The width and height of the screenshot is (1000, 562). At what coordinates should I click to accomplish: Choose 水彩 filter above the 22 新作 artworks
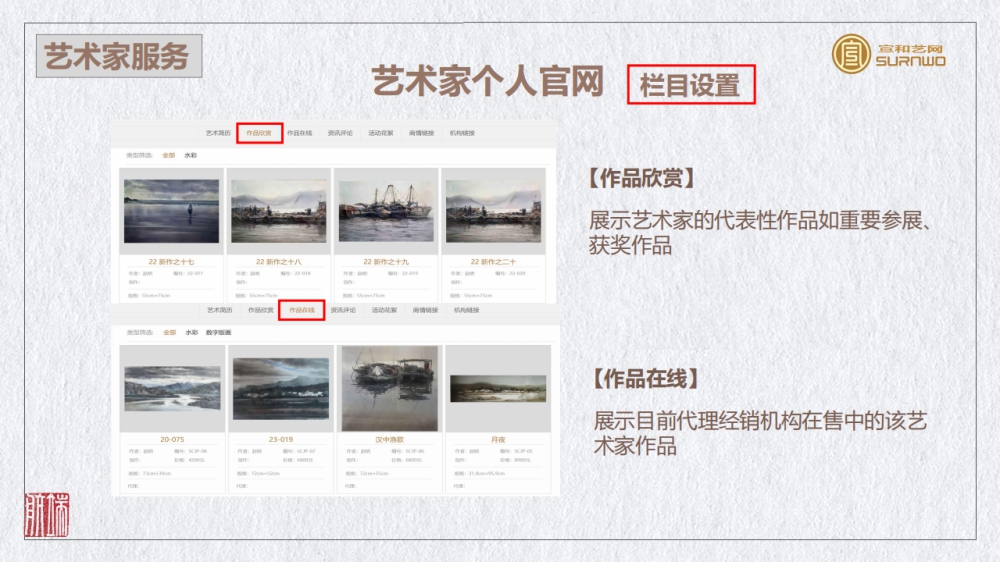[x=190, y=156]
